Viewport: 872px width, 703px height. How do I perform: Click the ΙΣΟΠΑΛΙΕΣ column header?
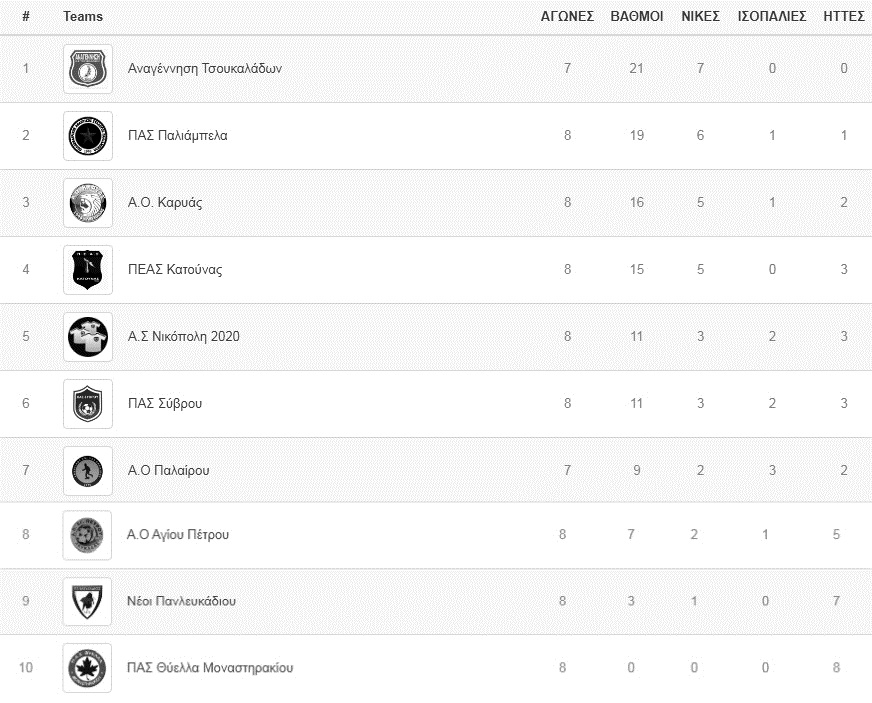[772, 16]
